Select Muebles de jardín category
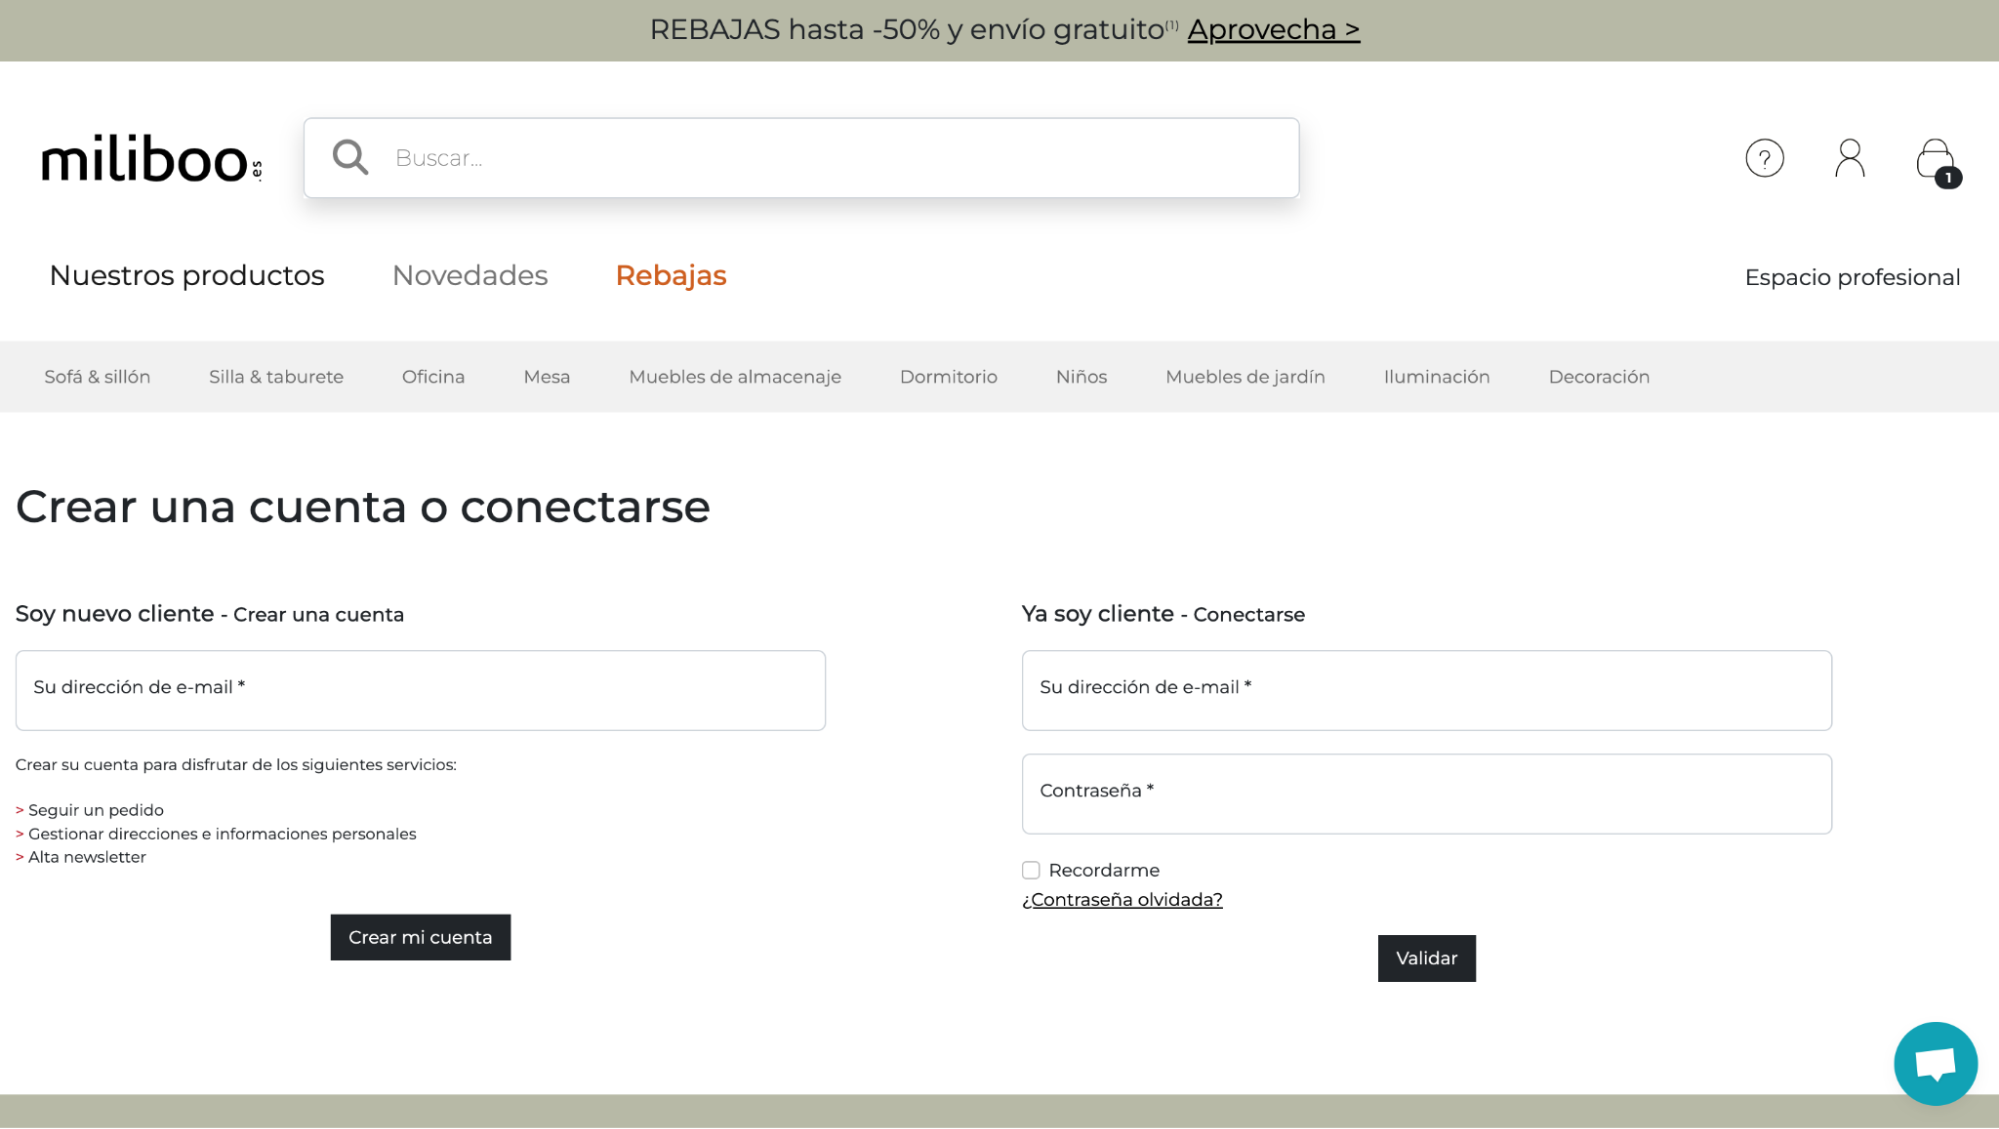This screenshot has width=1999, height=1129. point(1245,377)
